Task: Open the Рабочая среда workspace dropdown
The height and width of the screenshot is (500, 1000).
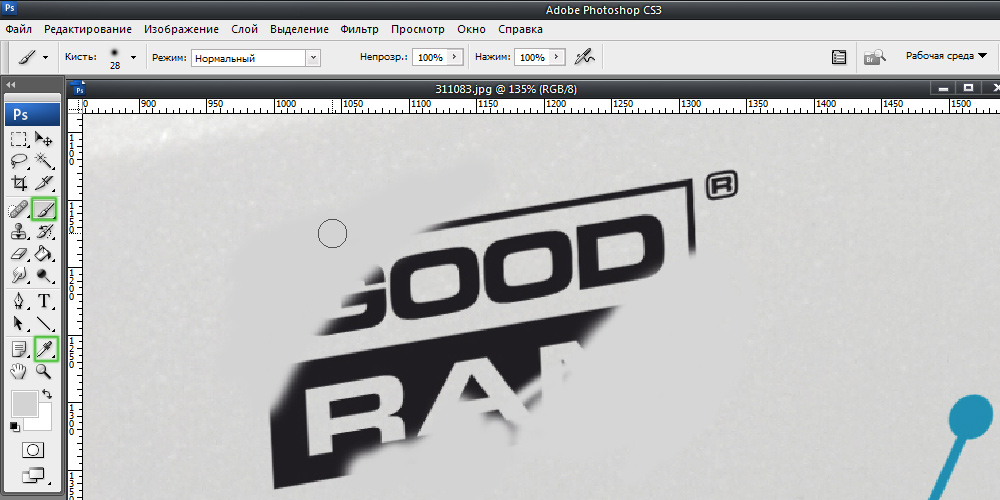Action: 946,56
